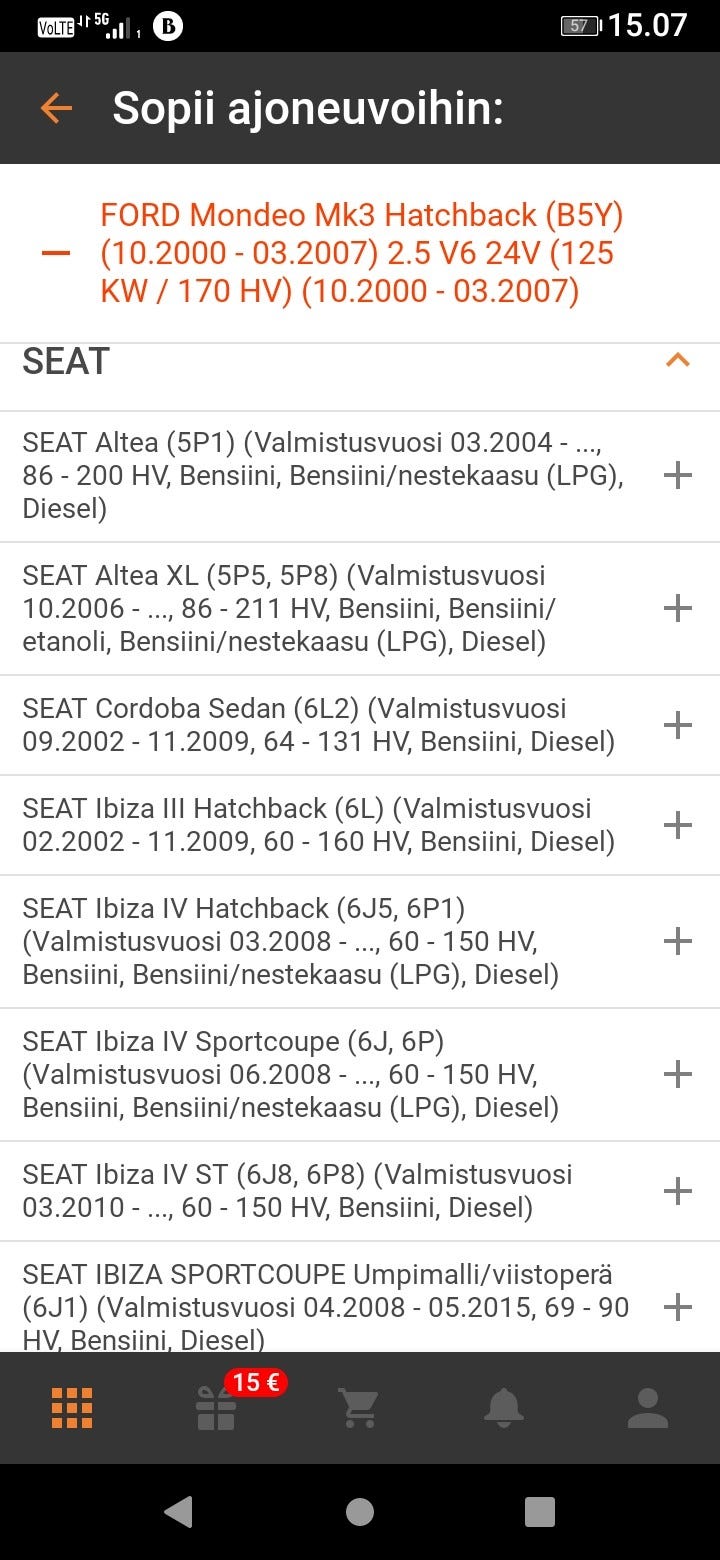Screen dimensions: 720x1560
Task: Open notifications bell
Action: [503, 1408]
